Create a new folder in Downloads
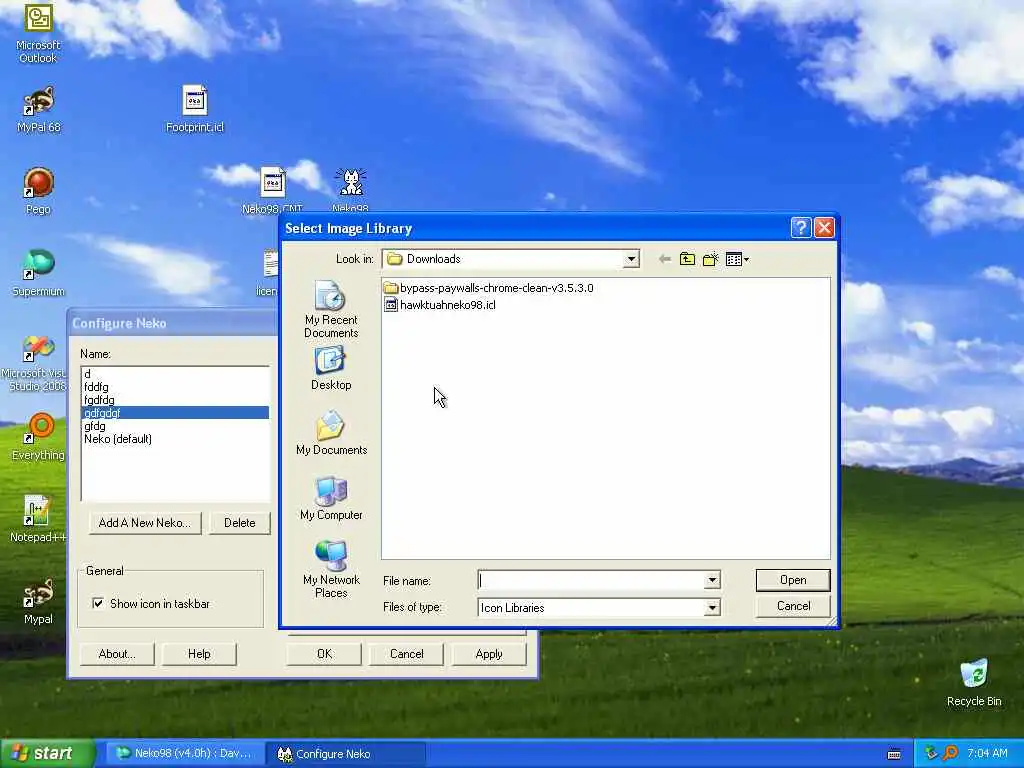This screenshot has width=1024, height=768. (711, 259)
